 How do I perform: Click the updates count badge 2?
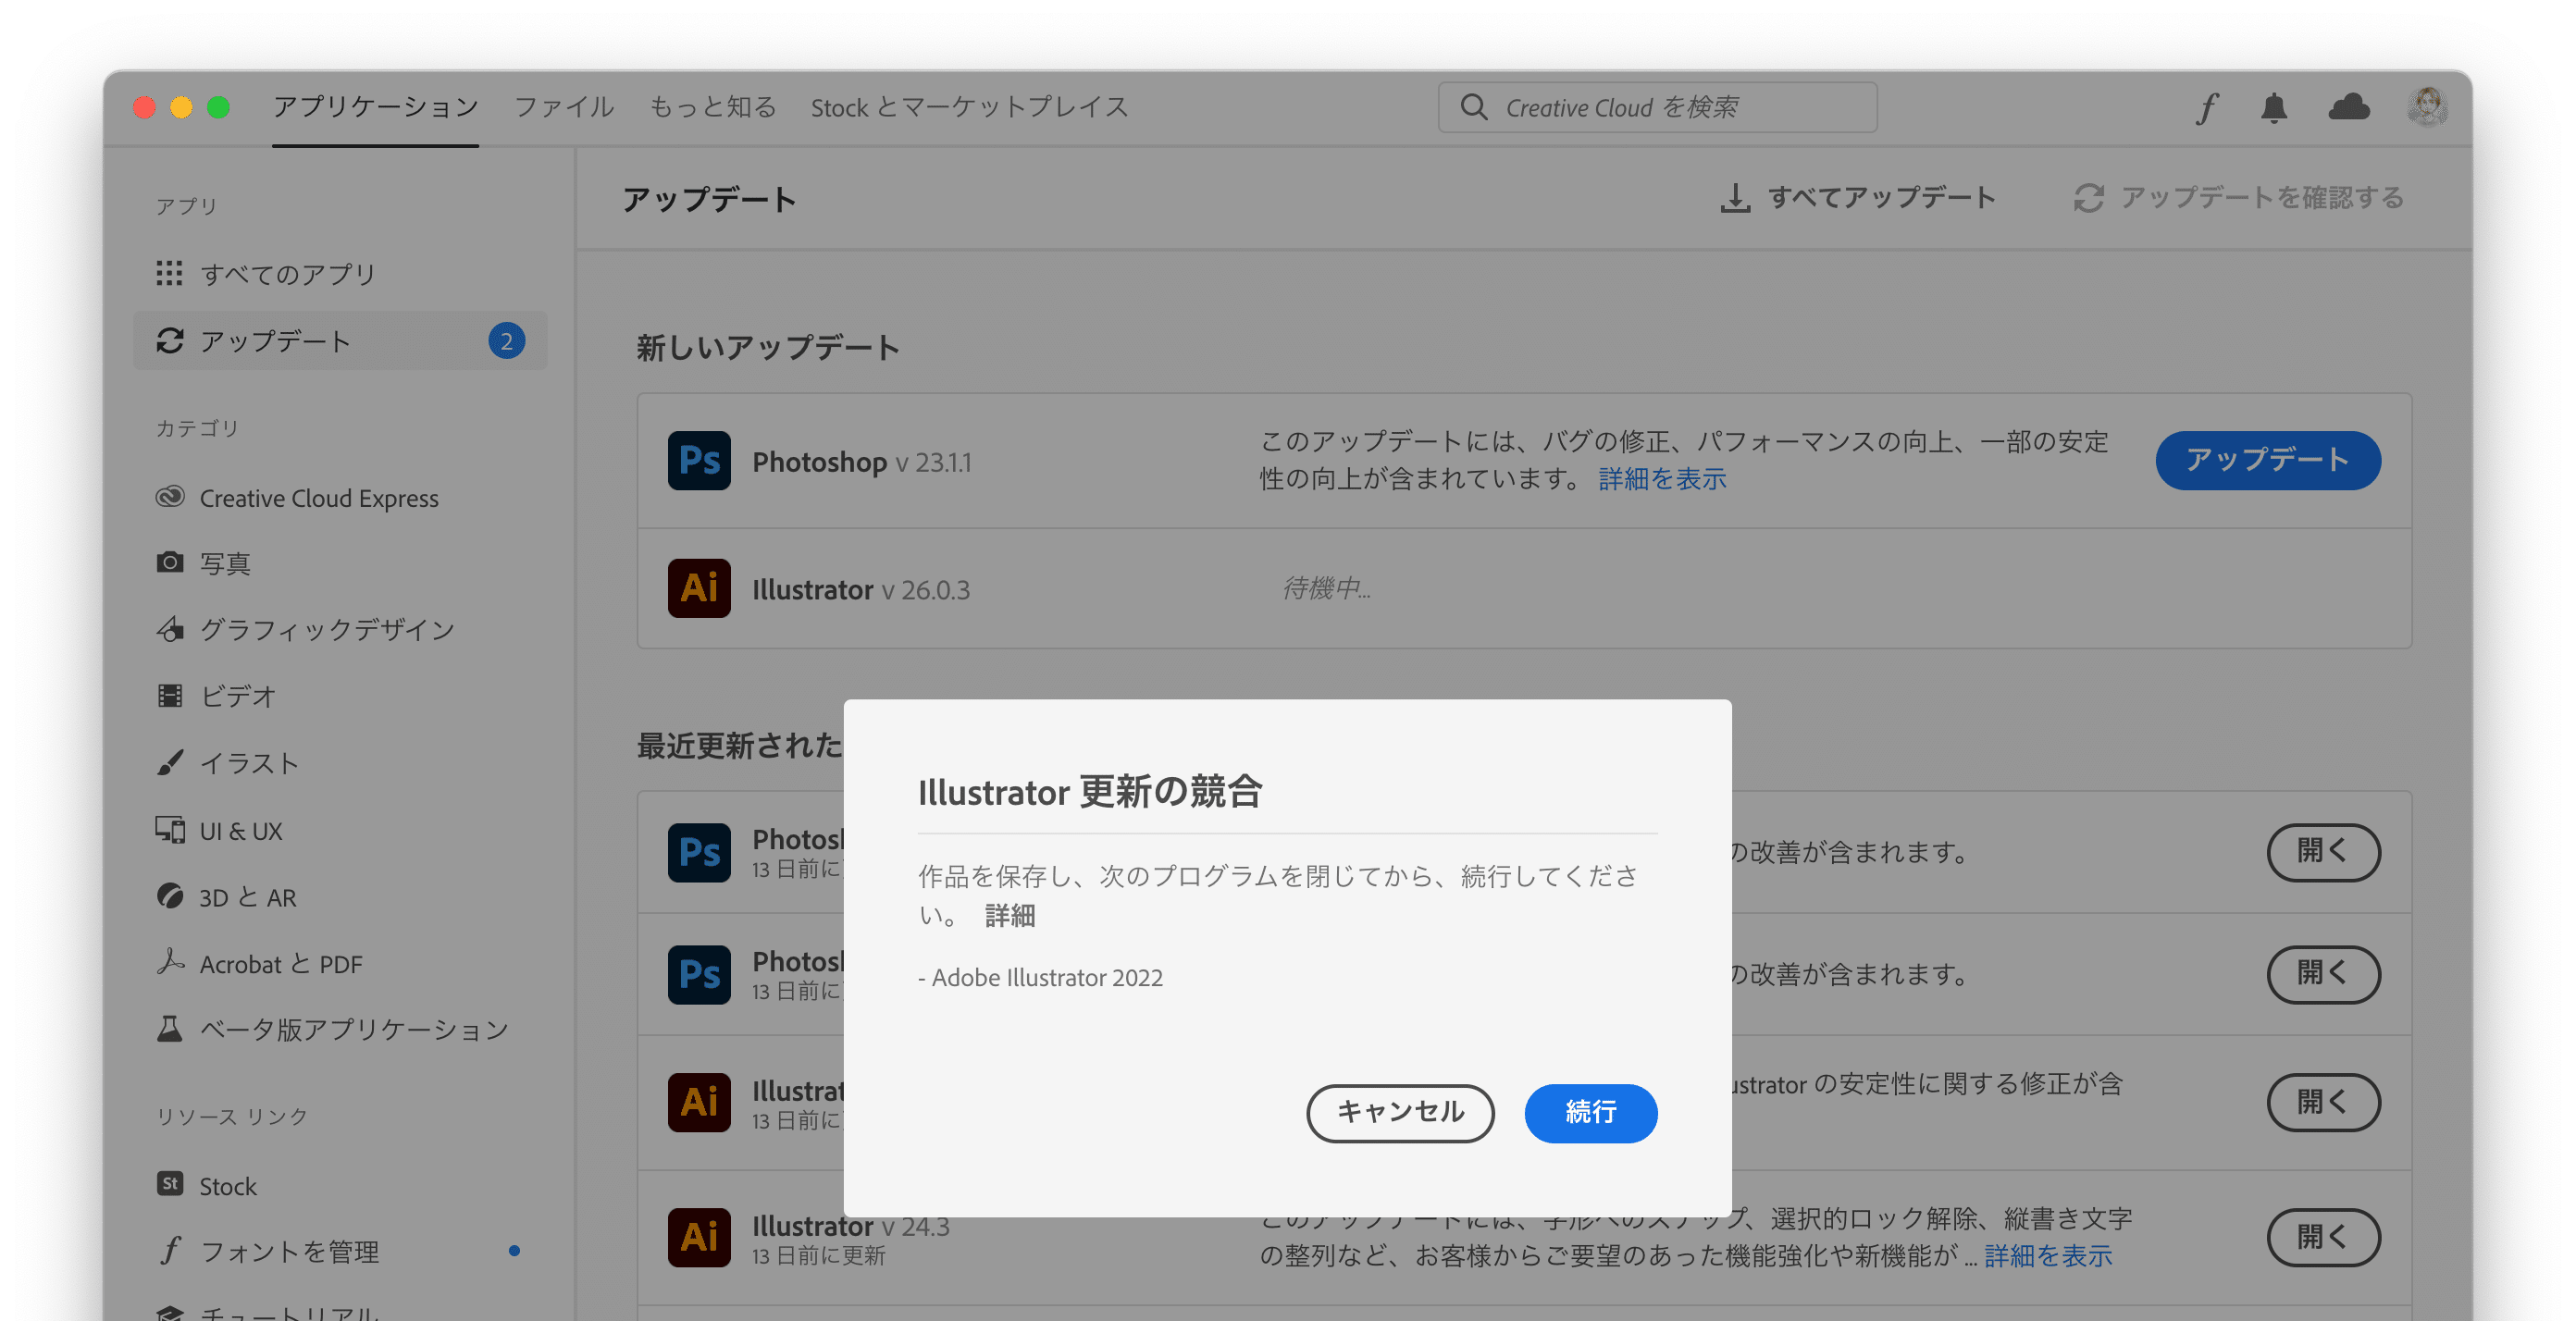506,341
